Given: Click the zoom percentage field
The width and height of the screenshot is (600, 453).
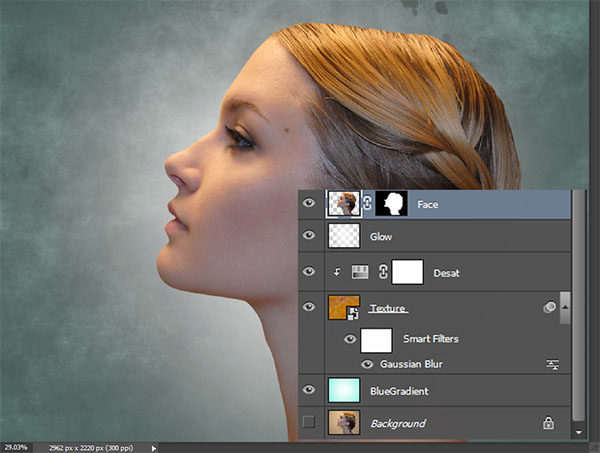Looking at the screenshot, I should click(14, 448).
